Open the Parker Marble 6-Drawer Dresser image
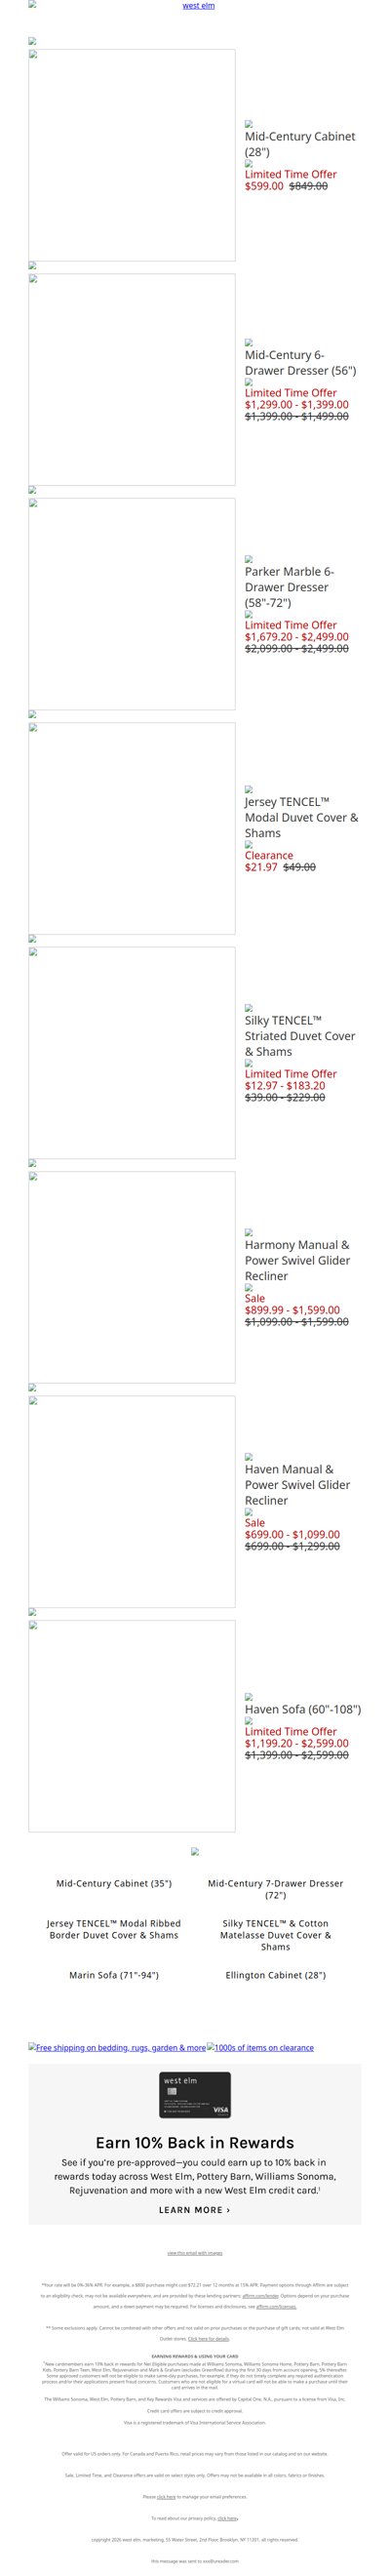The height and width of the screenshot is (2576, 390). pos(132,604)
